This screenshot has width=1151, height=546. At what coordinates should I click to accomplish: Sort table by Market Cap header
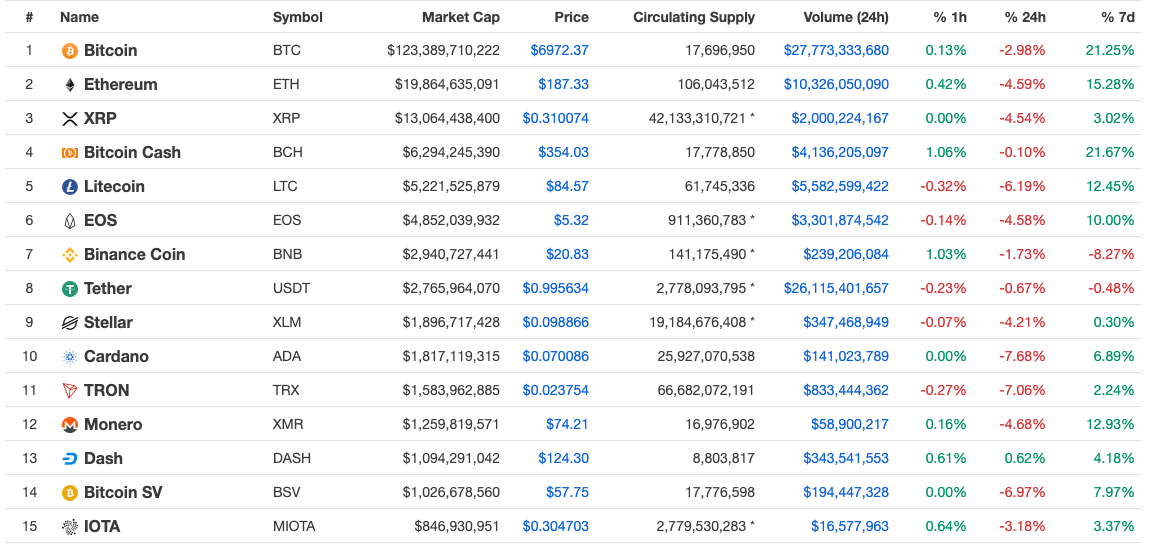461,17
